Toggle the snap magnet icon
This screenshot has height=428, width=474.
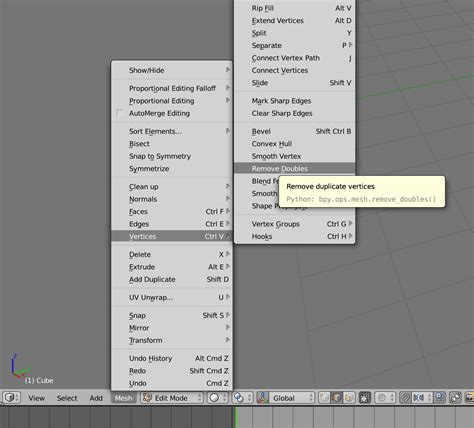[405, 398]
